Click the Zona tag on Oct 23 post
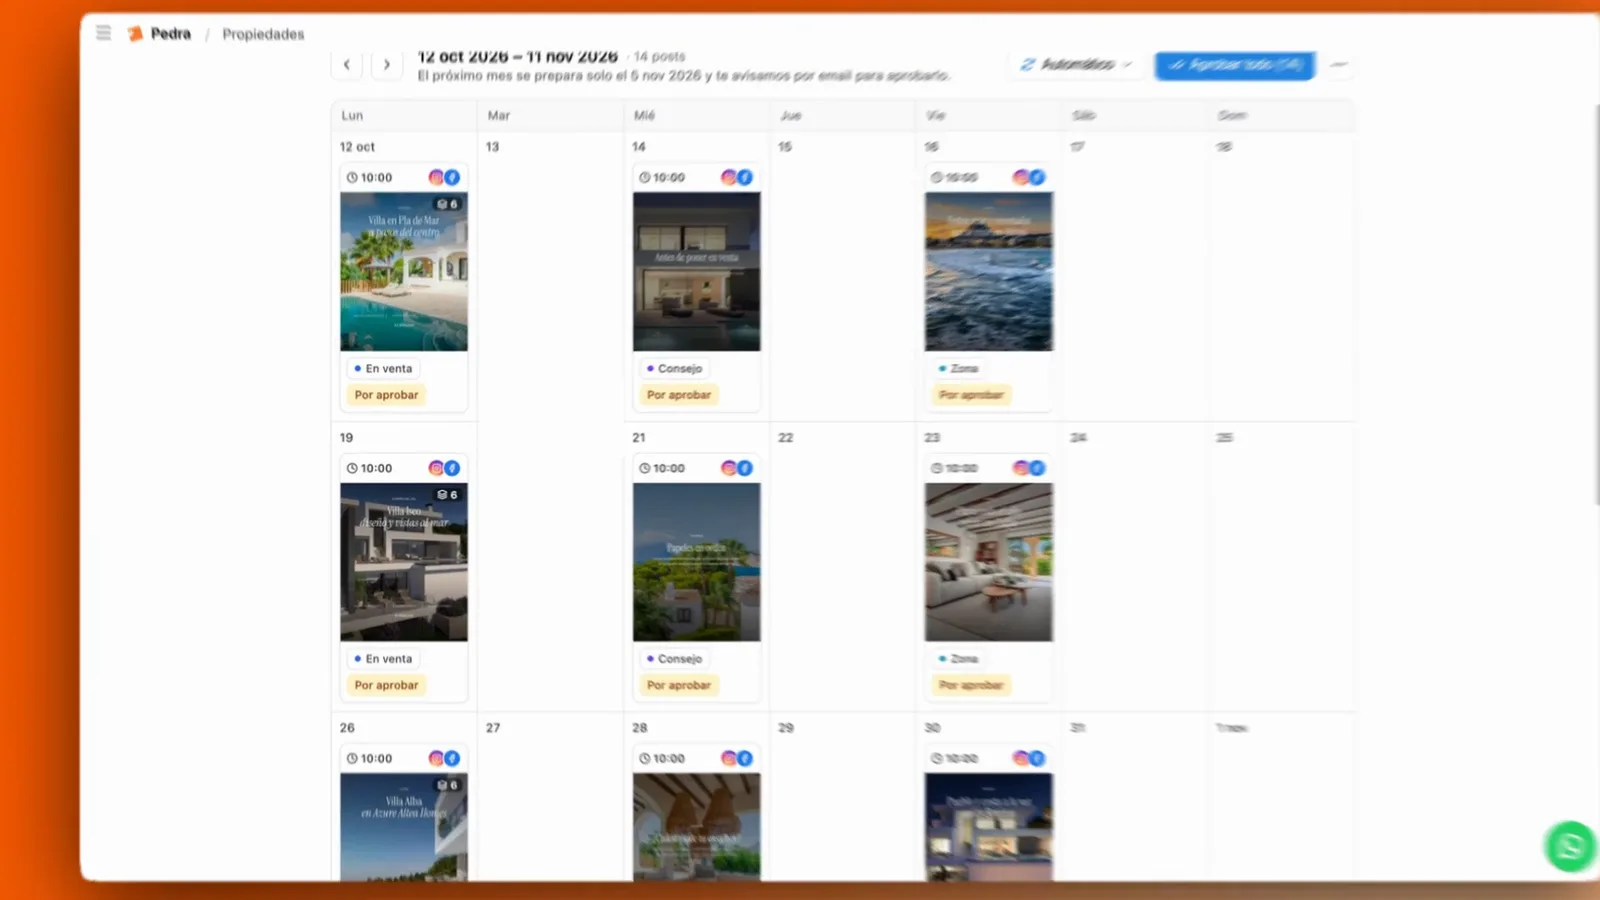1600x900 pixels. [x=959, y=659]
